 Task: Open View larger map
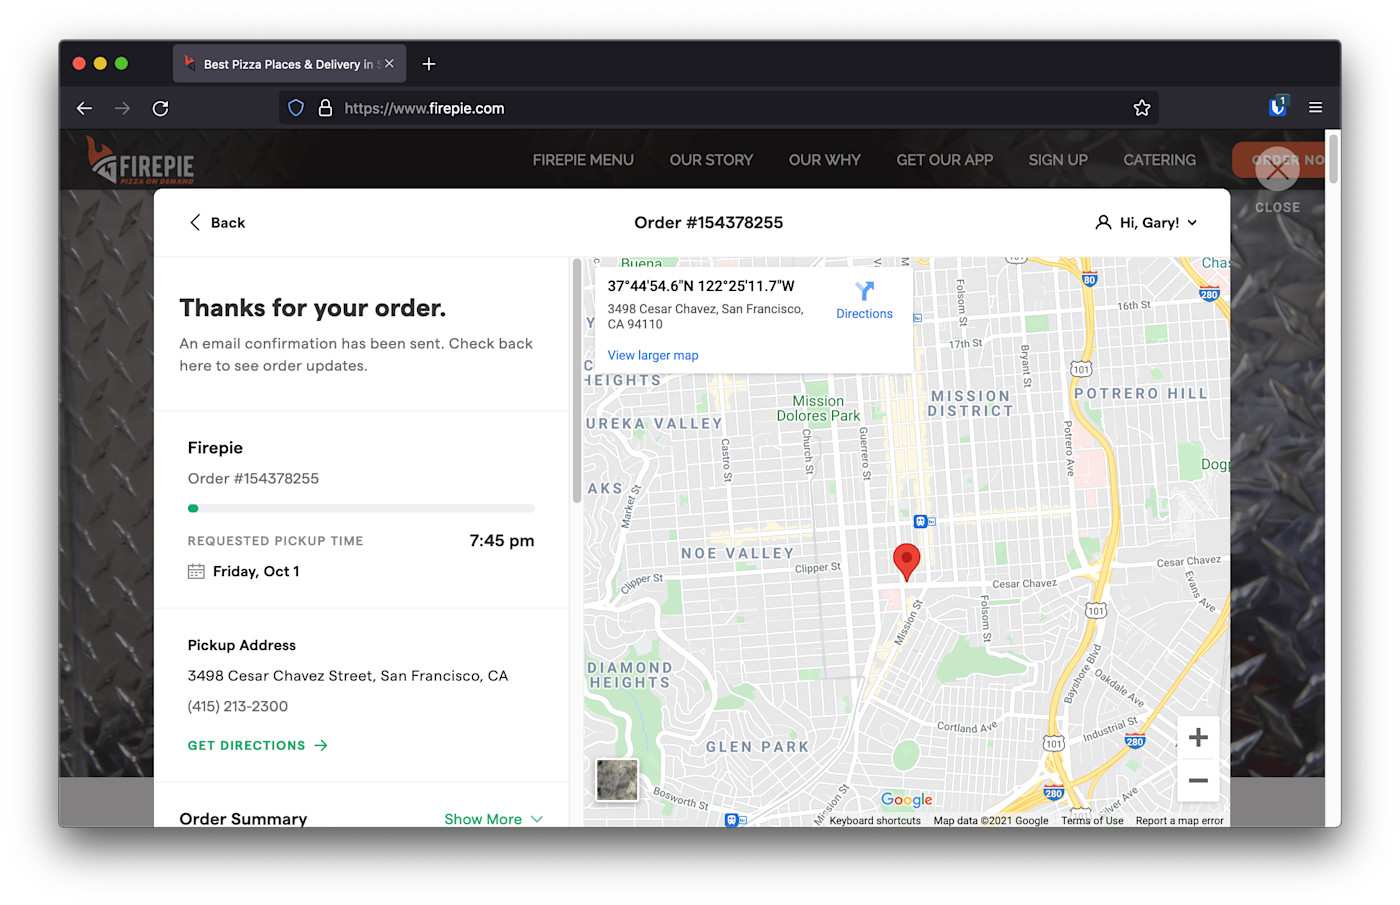click(x=652, y=355)
